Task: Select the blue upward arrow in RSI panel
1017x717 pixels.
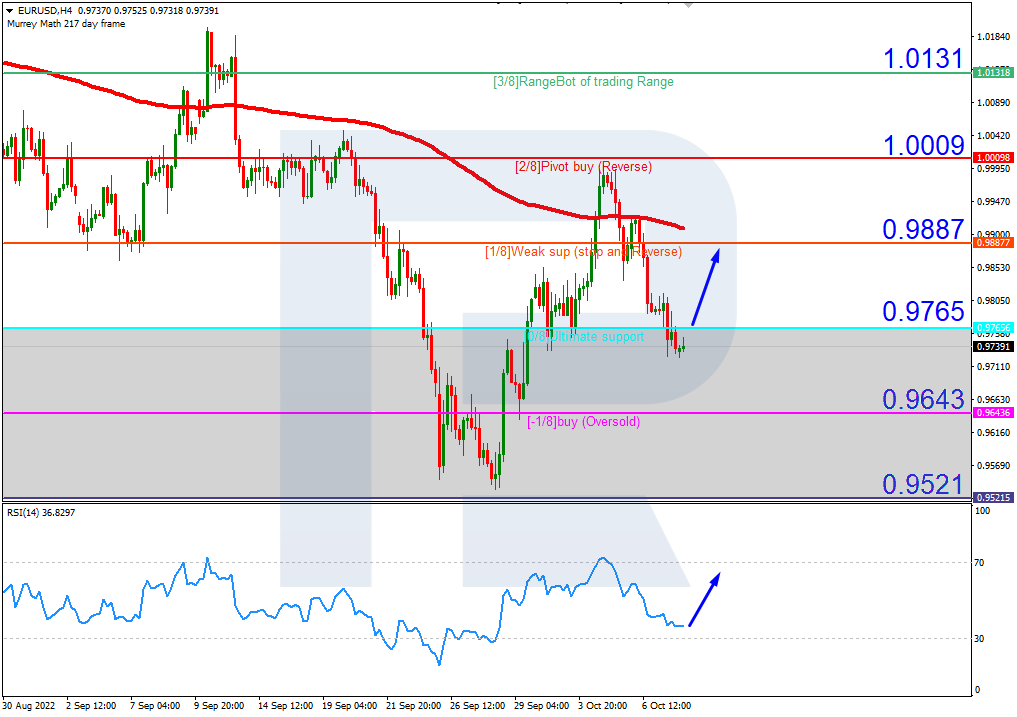Action: [703, 600]
